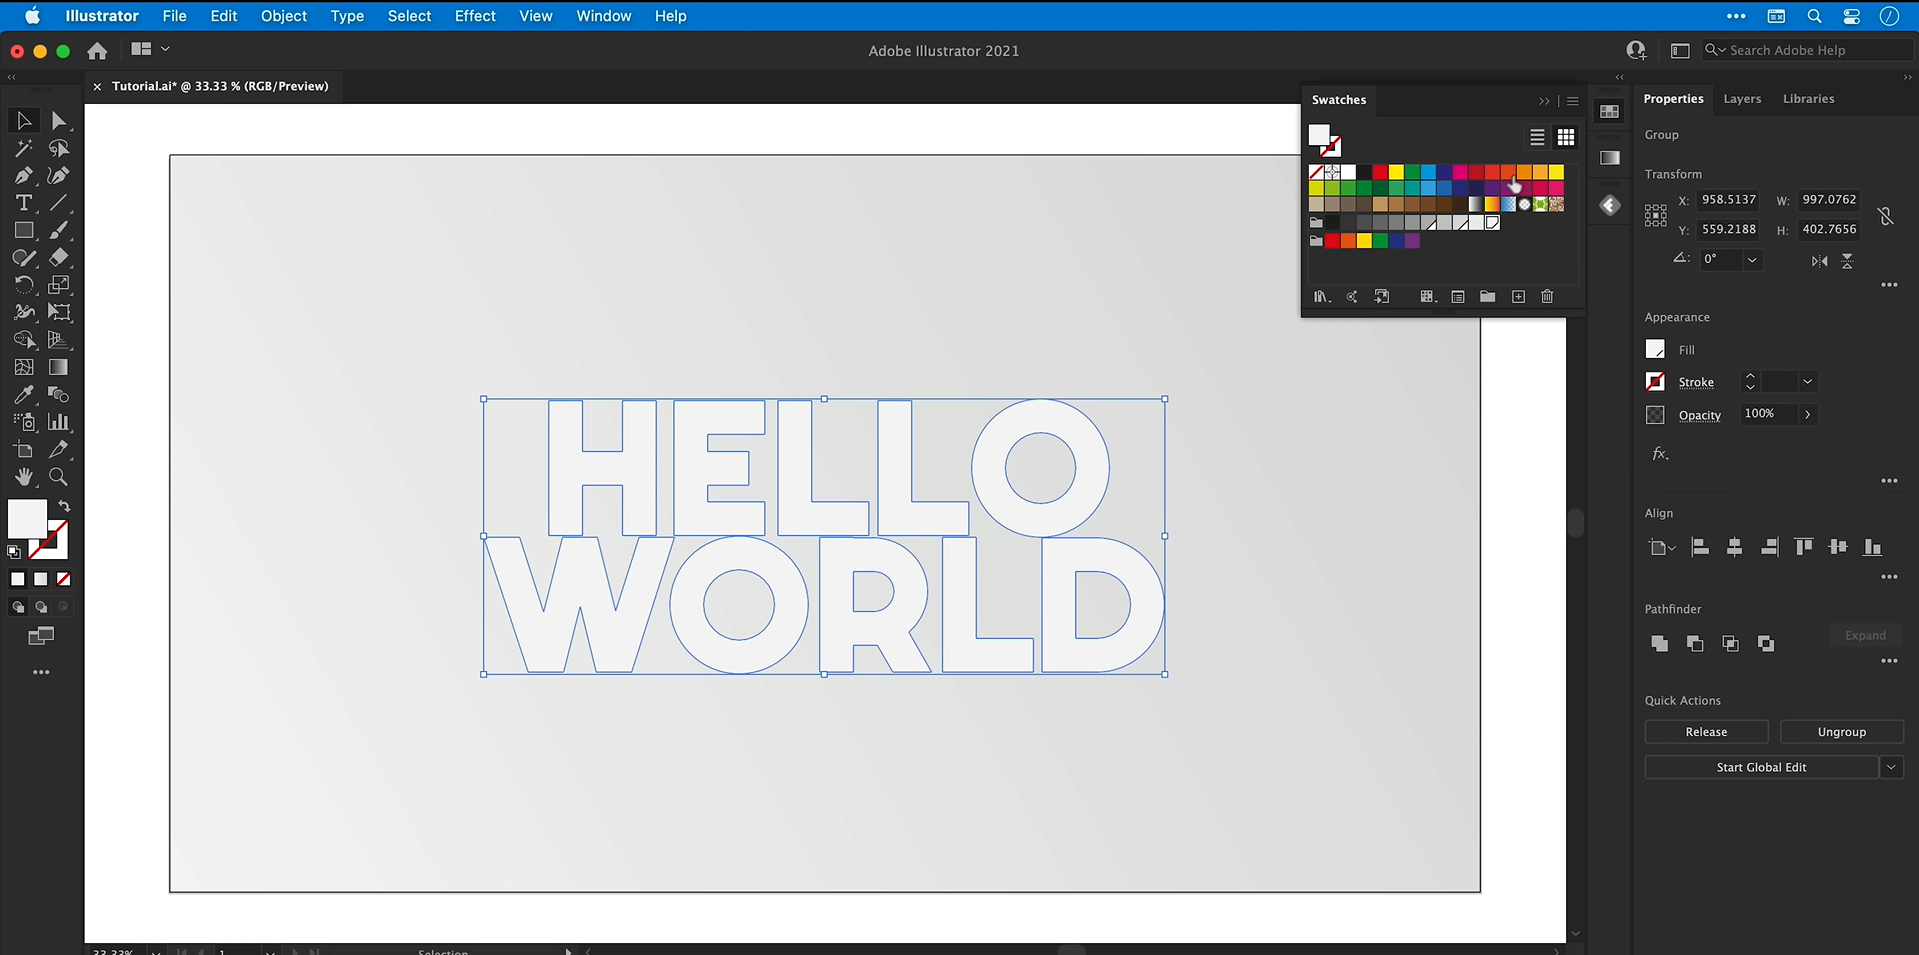Switch to the Libraries tab
This screenshot has height=955, width=1919.
pyautogui.click(x=1808, y=99)
